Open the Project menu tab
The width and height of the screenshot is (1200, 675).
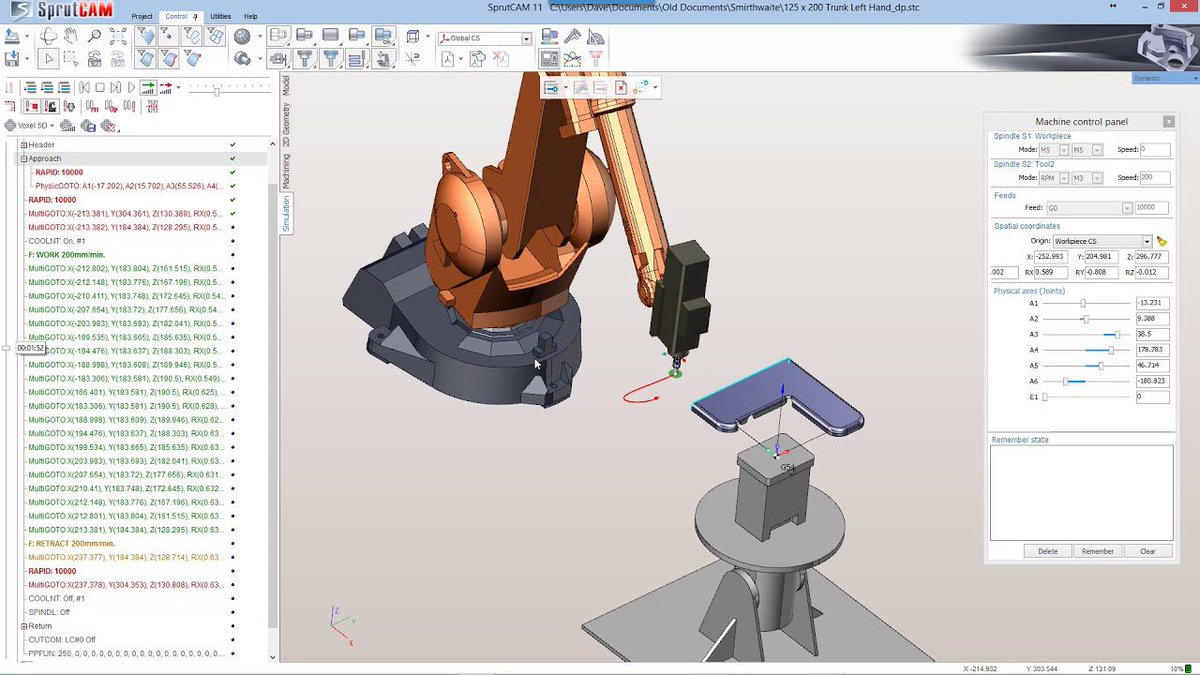(x=142, y=17)
